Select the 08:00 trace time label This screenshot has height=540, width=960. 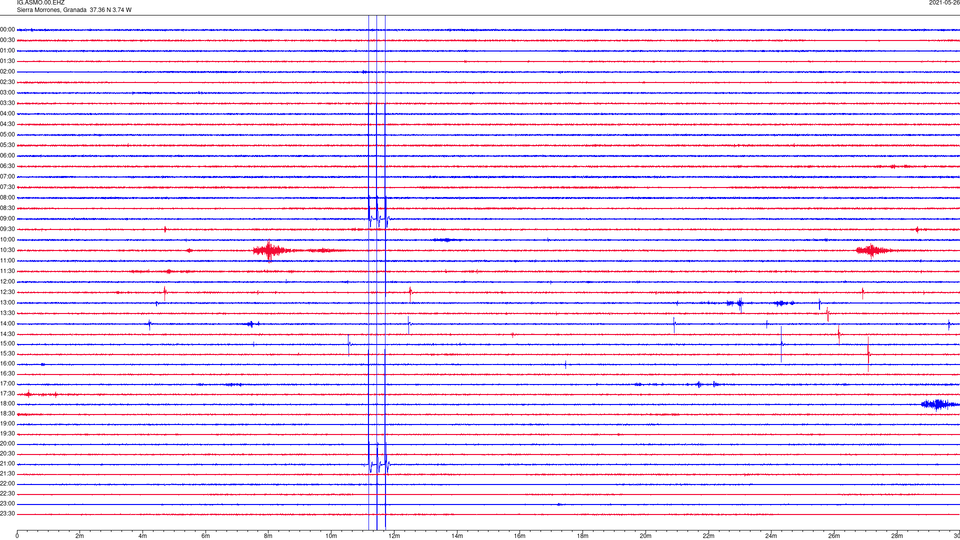7,198
